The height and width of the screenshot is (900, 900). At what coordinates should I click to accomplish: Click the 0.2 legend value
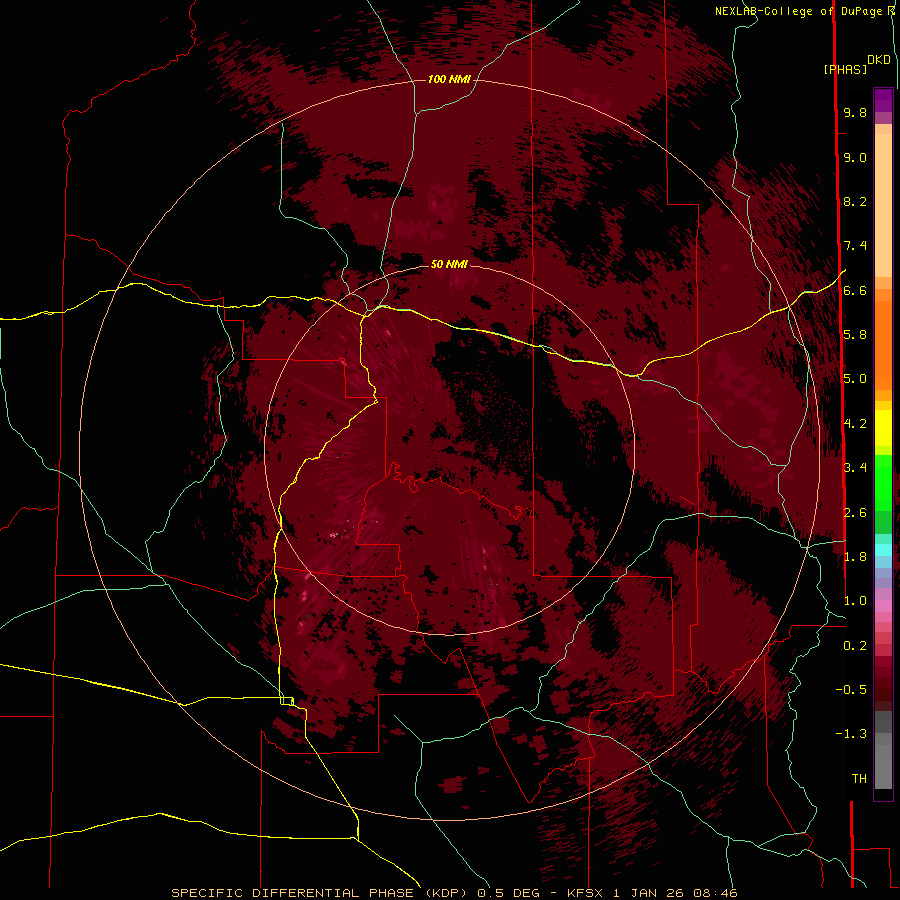coord(855,646)
